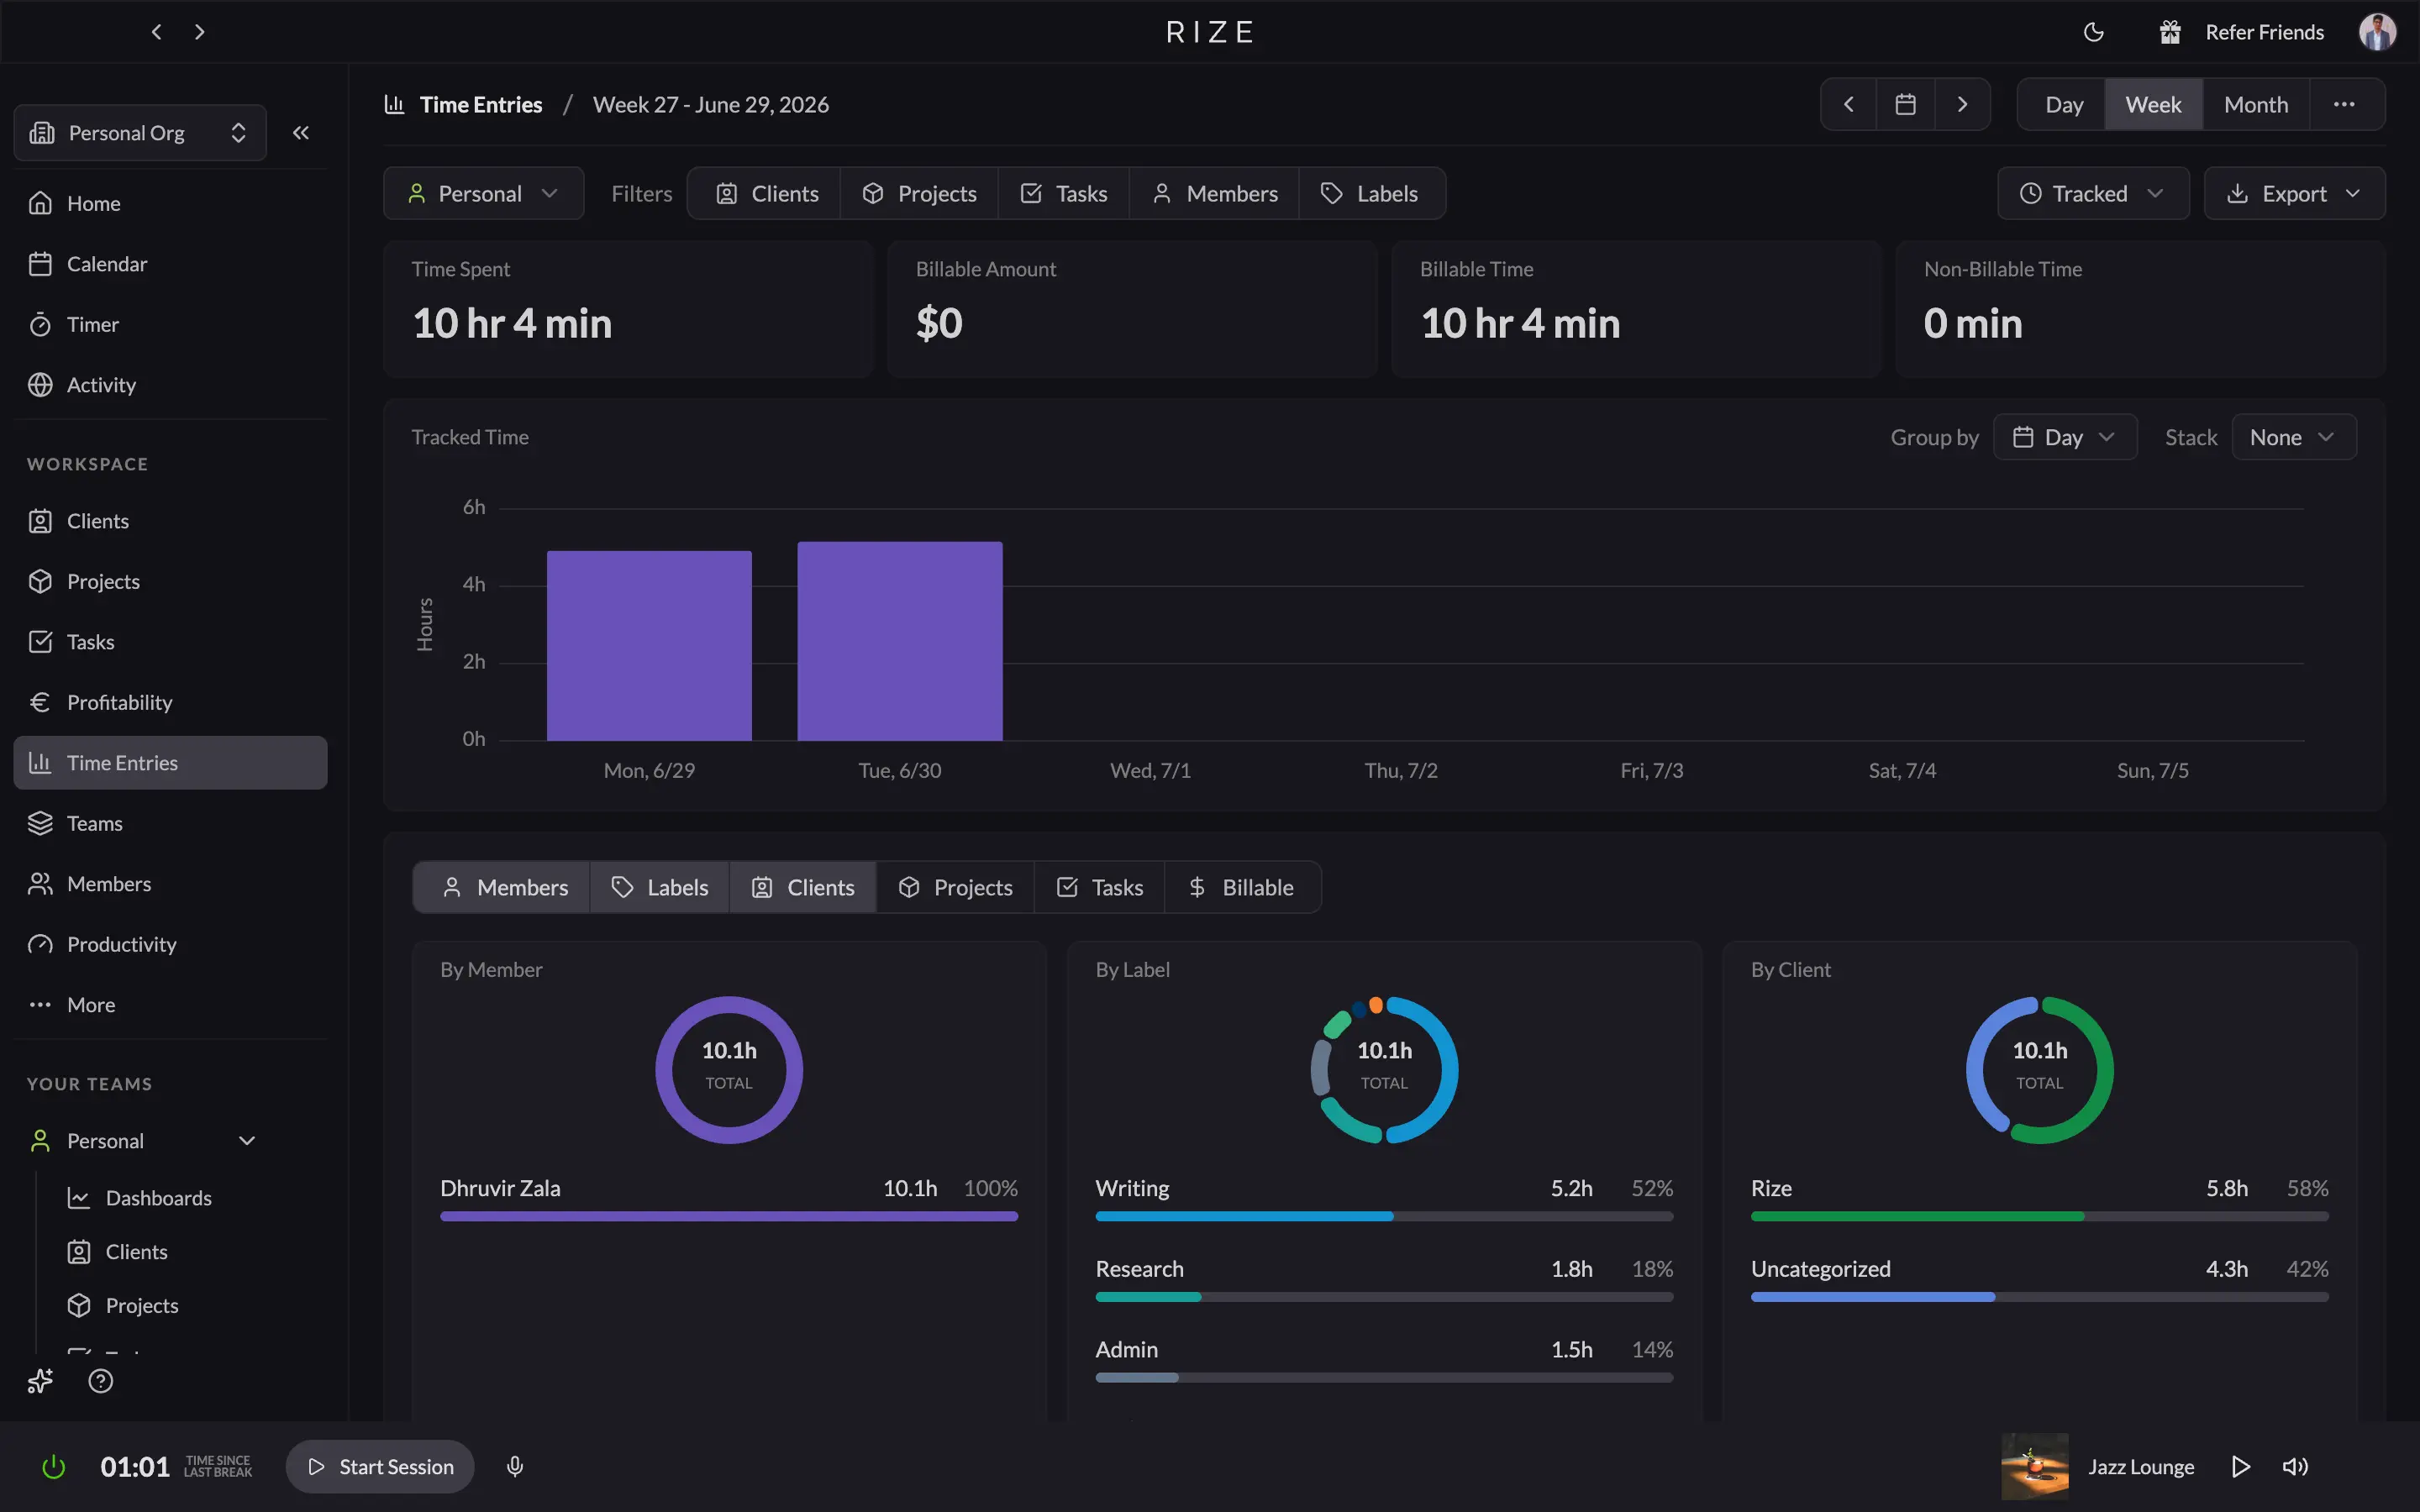
Task: Switch to Day view
Action: point(2063,104)
